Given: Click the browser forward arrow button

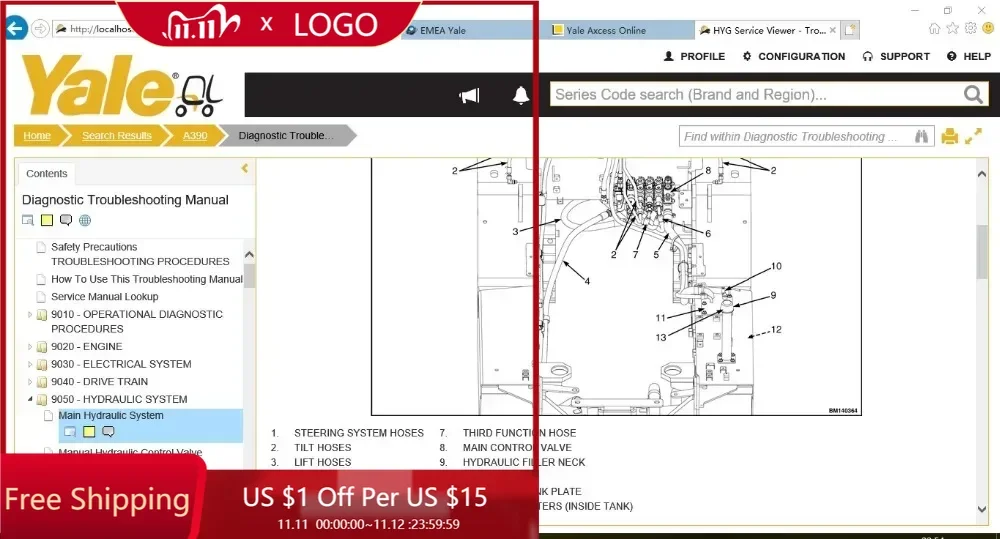Looking at the screenshot, I should 40,29.
